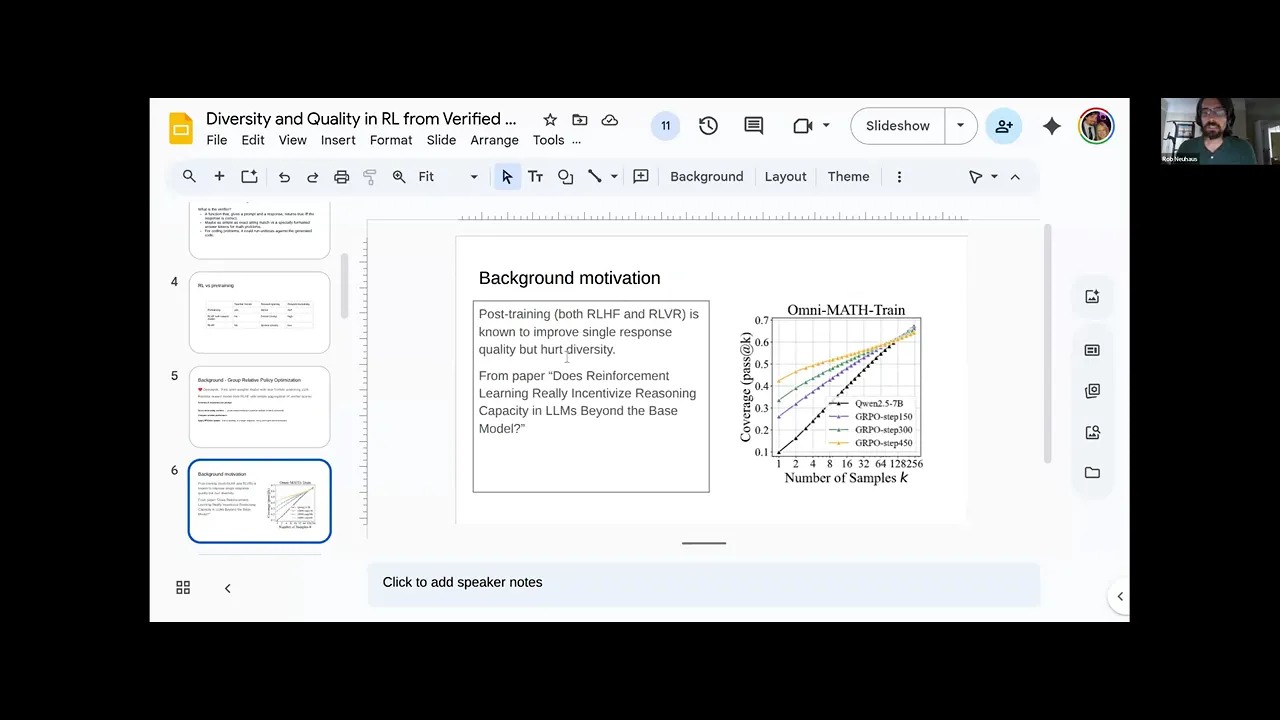Click the share people icon button

click(1004, 126)
